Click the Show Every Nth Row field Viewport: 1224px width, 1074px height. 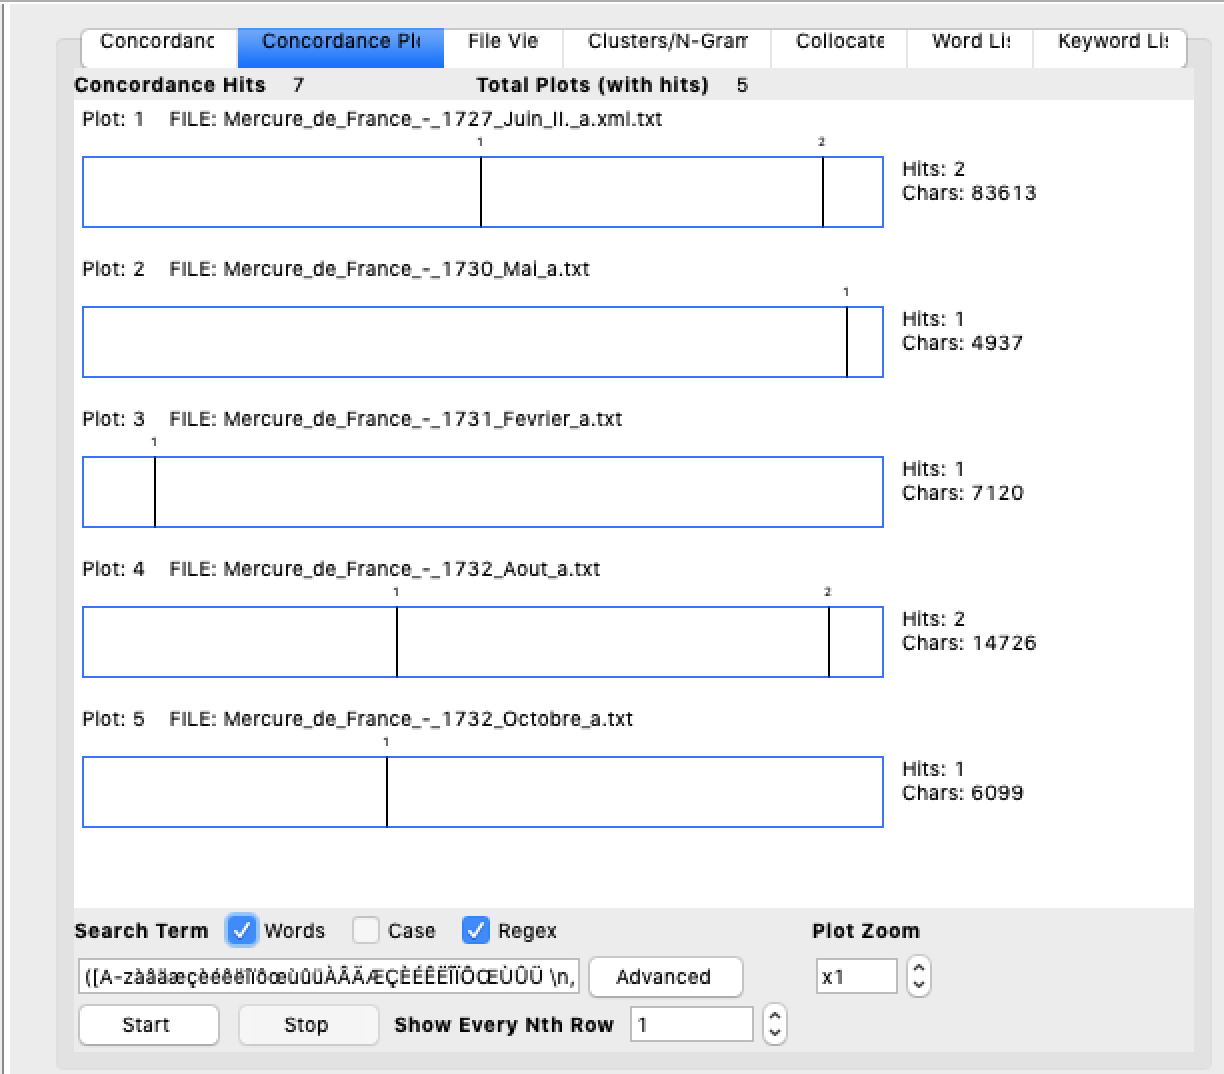point(691,1024)
